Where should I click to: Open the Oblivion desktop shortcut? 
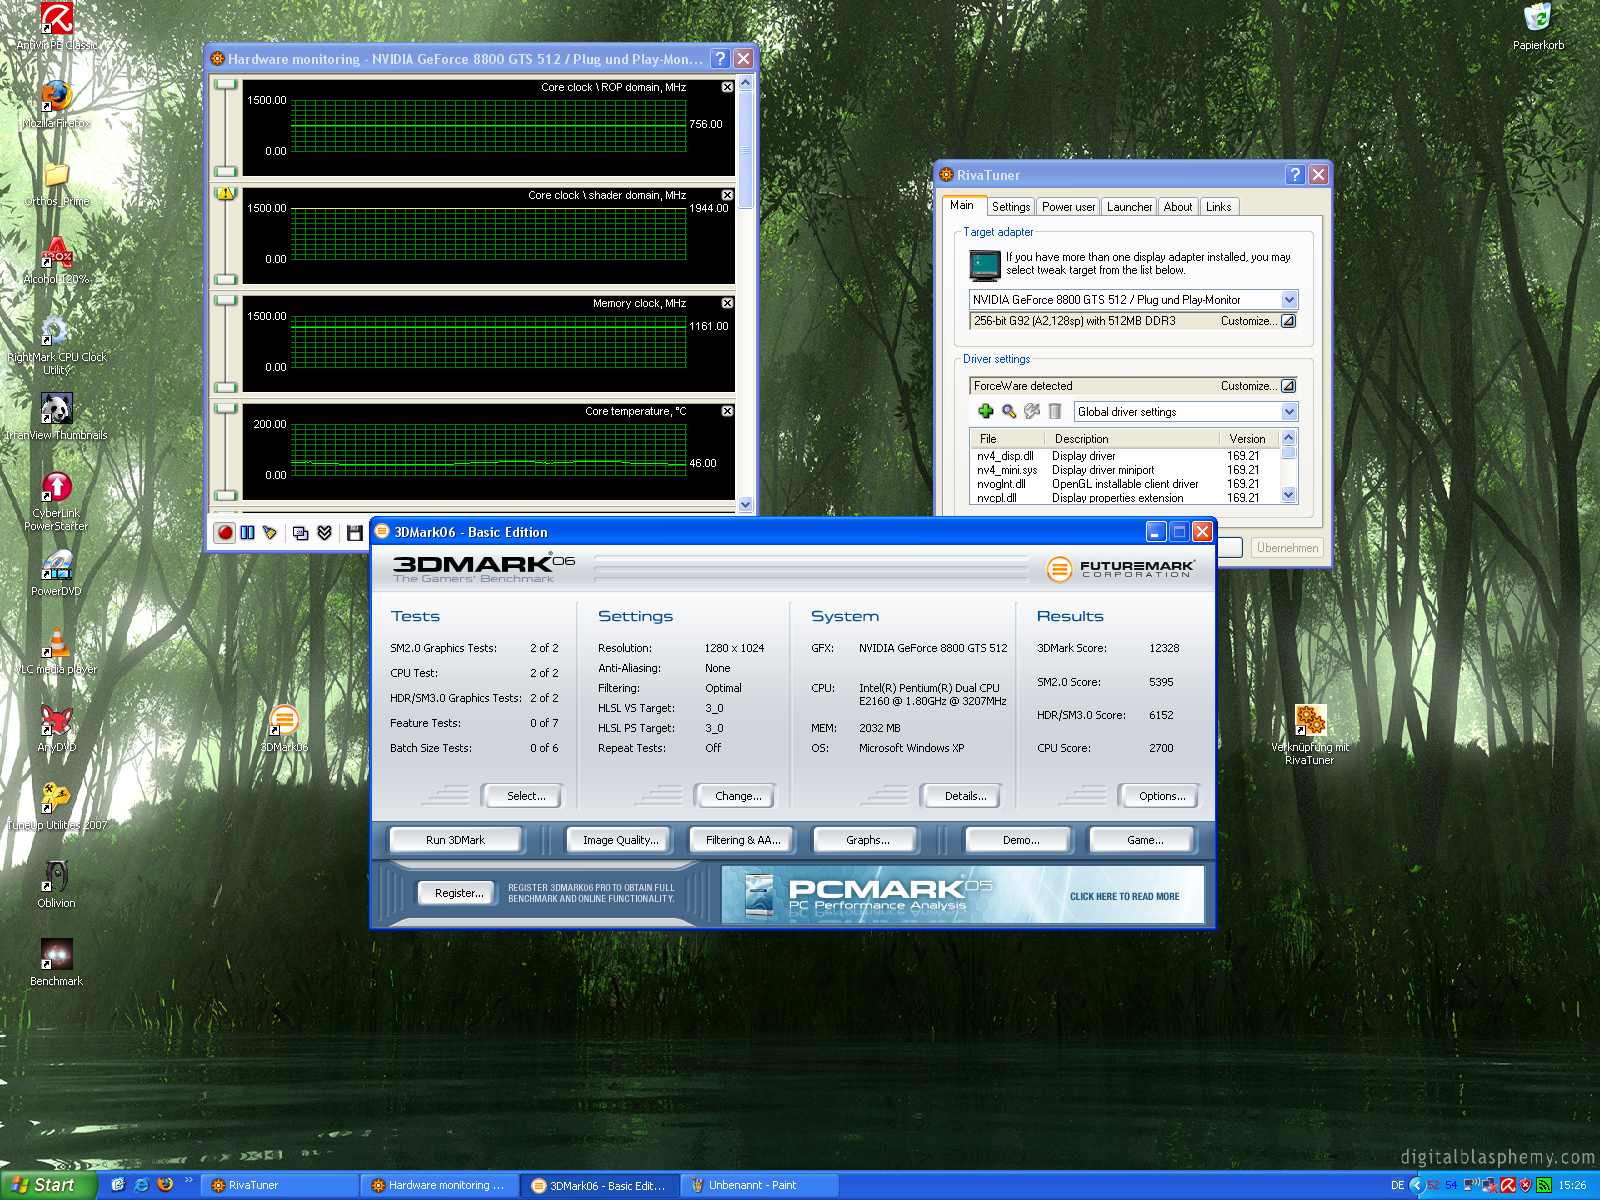pyautogui.click(x=56, y=884)
